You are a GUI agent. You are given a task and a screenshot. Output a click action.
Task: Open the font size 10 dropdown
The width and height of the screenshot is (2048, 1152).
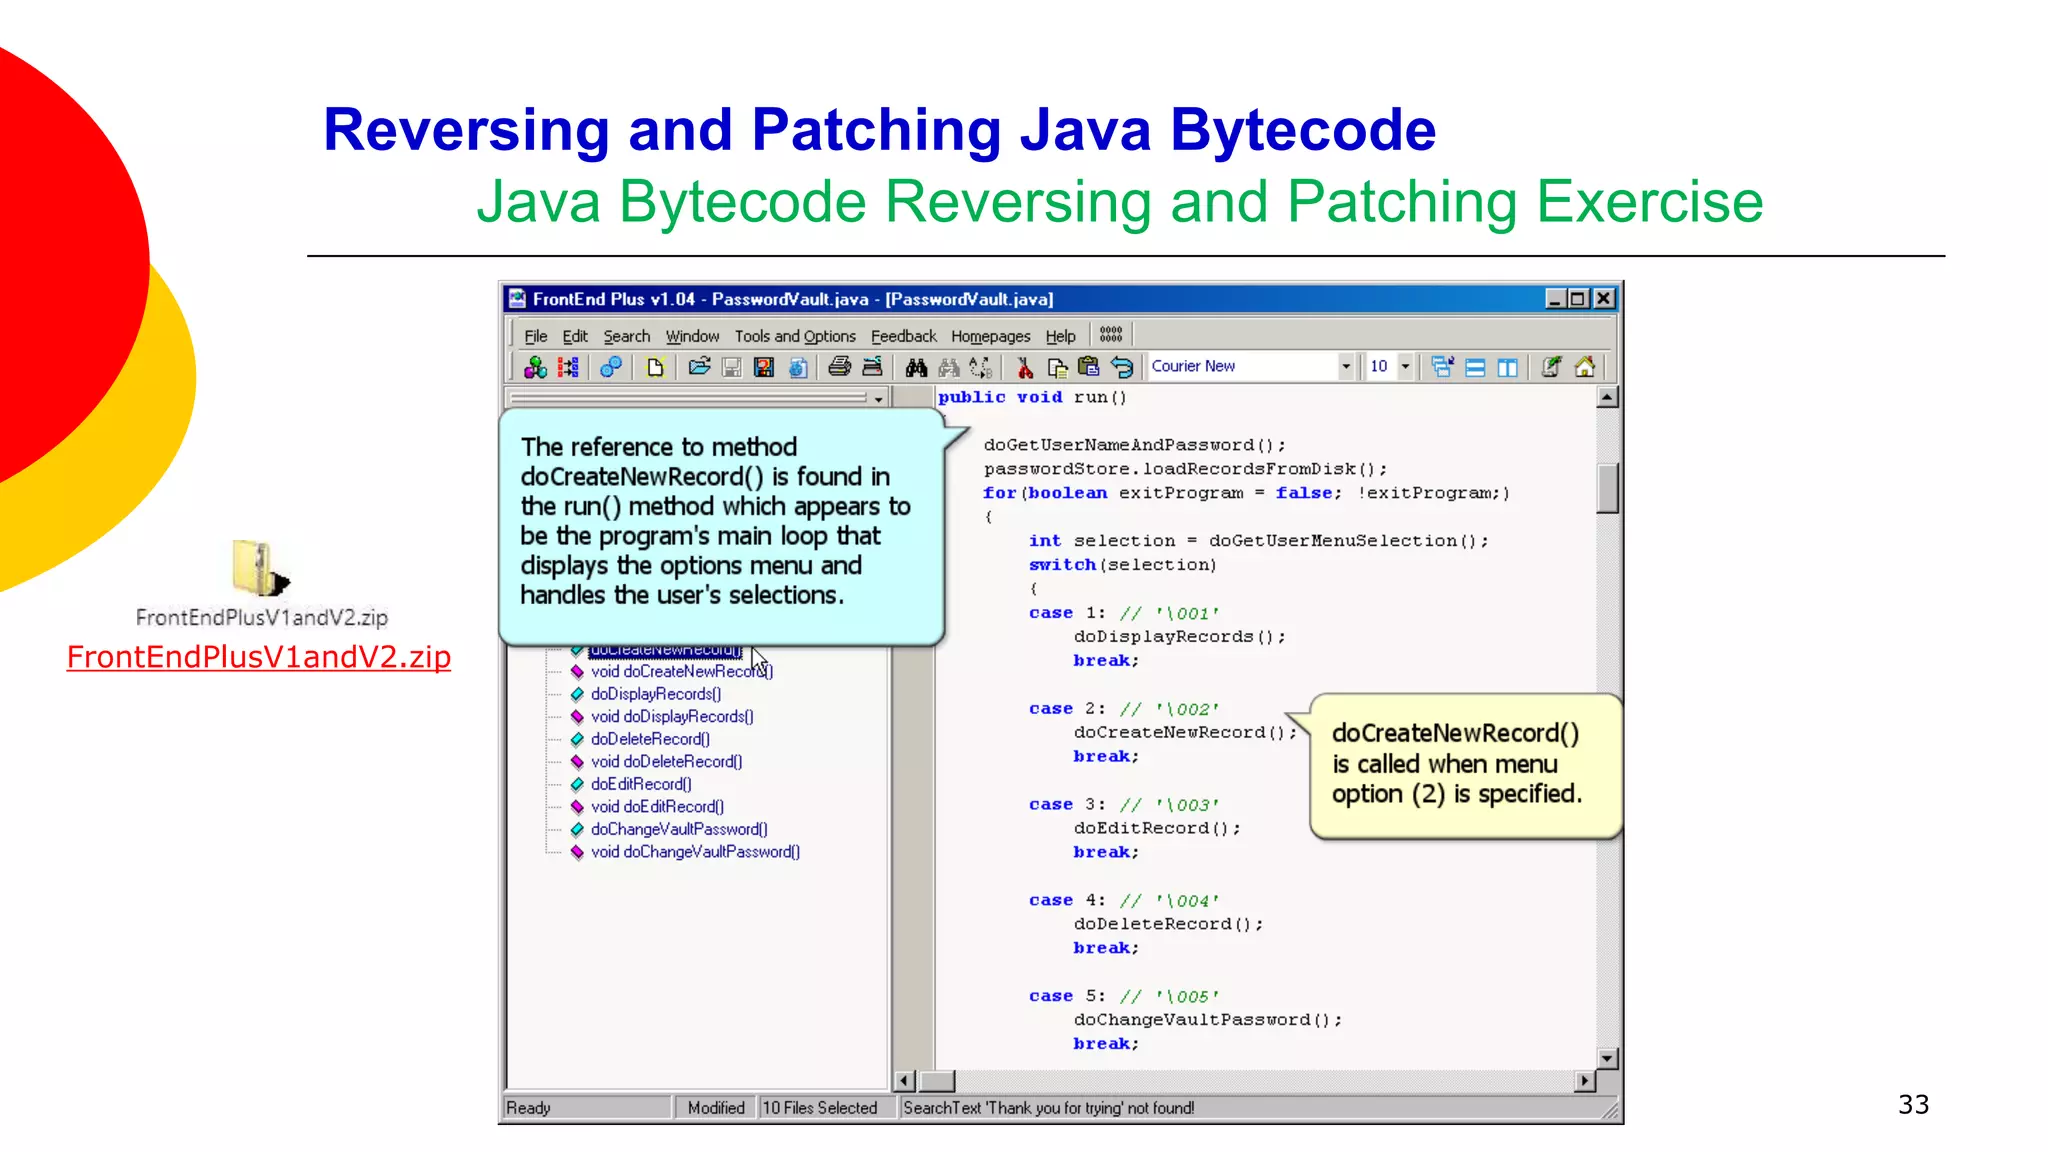point(1405,366)
